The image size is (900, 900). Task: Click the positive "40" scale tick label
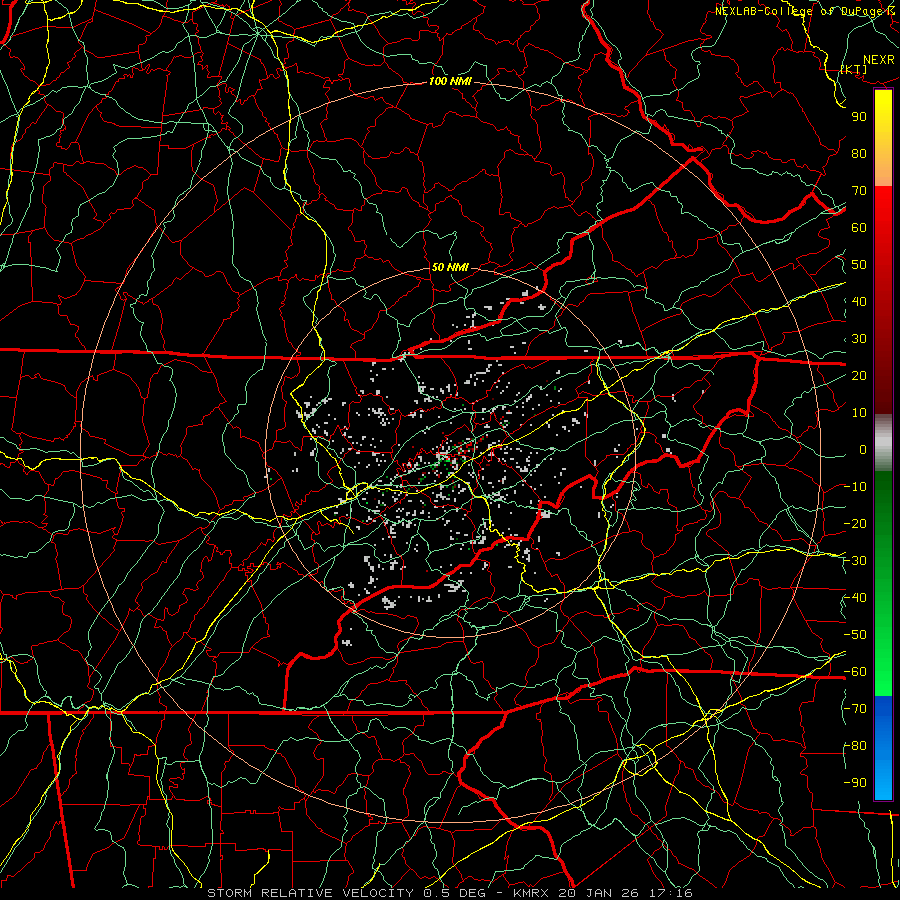pyautogui.click(x=859, y=302)
